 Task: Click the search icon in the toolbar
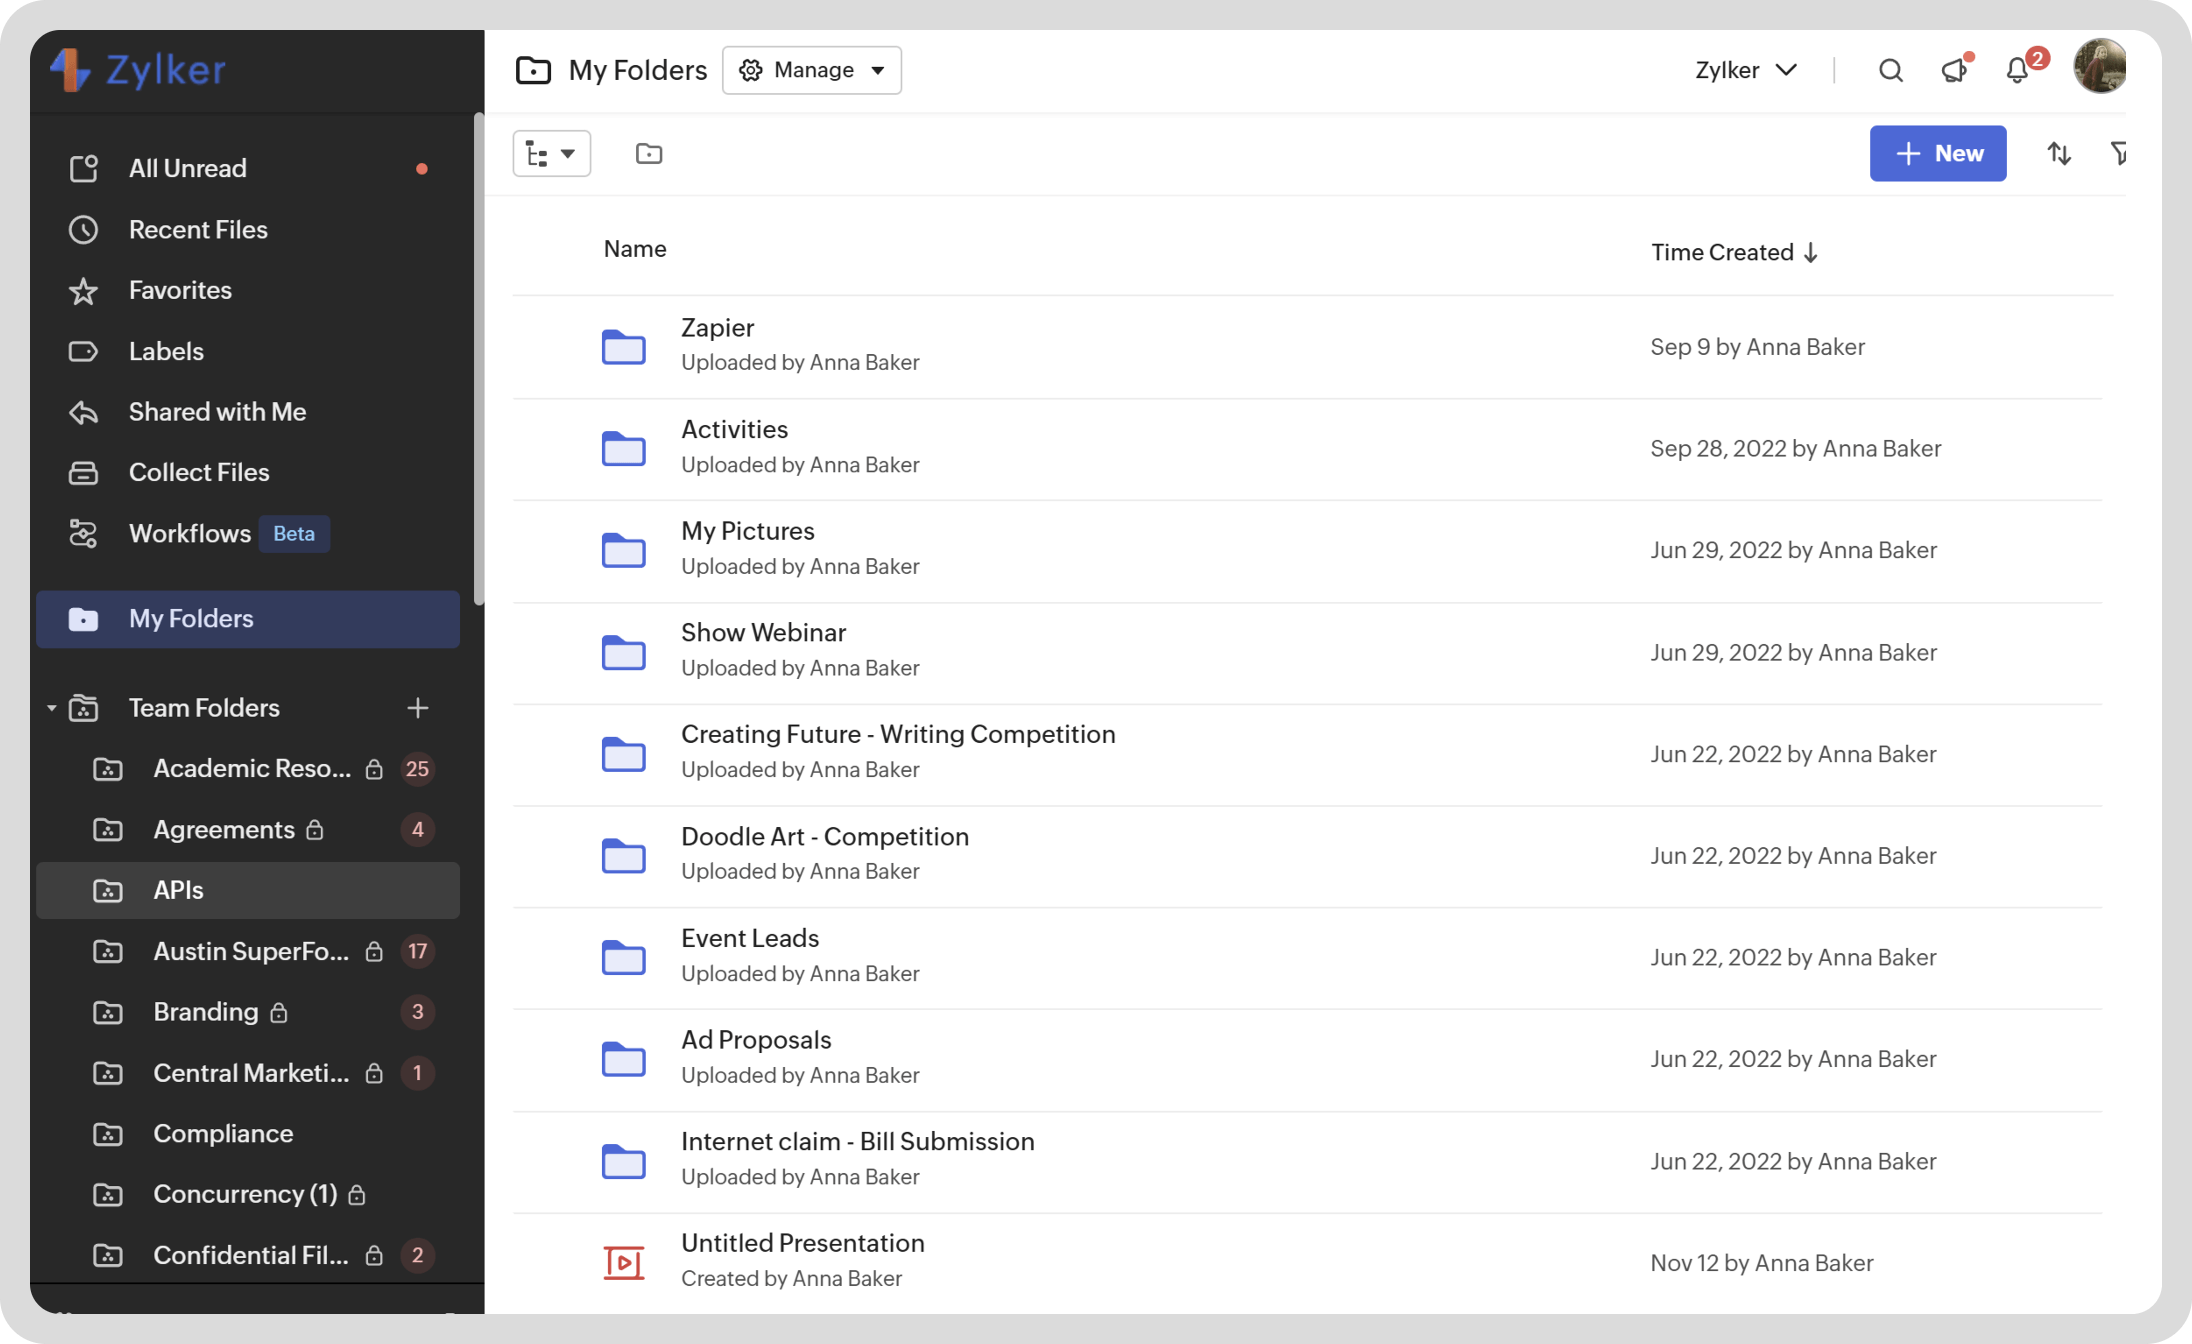point(1890,69)
